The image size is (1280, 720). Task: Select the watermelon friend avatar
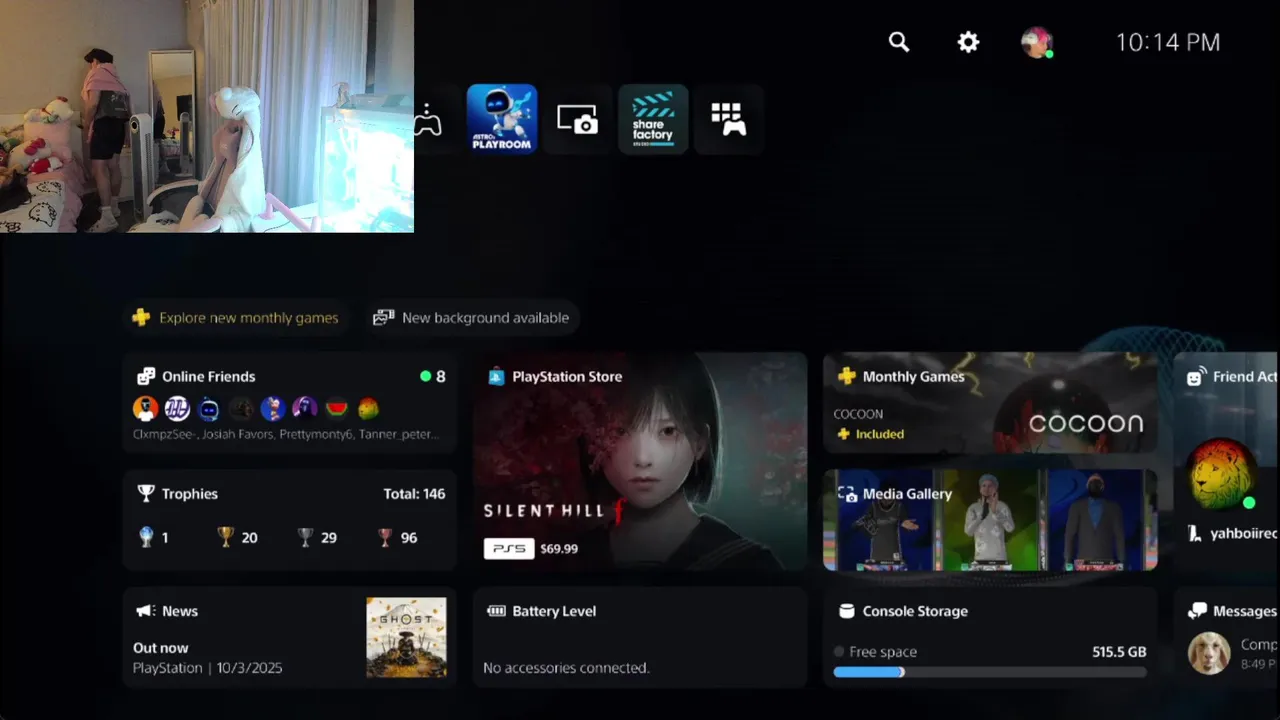click(x=337, y=408)
